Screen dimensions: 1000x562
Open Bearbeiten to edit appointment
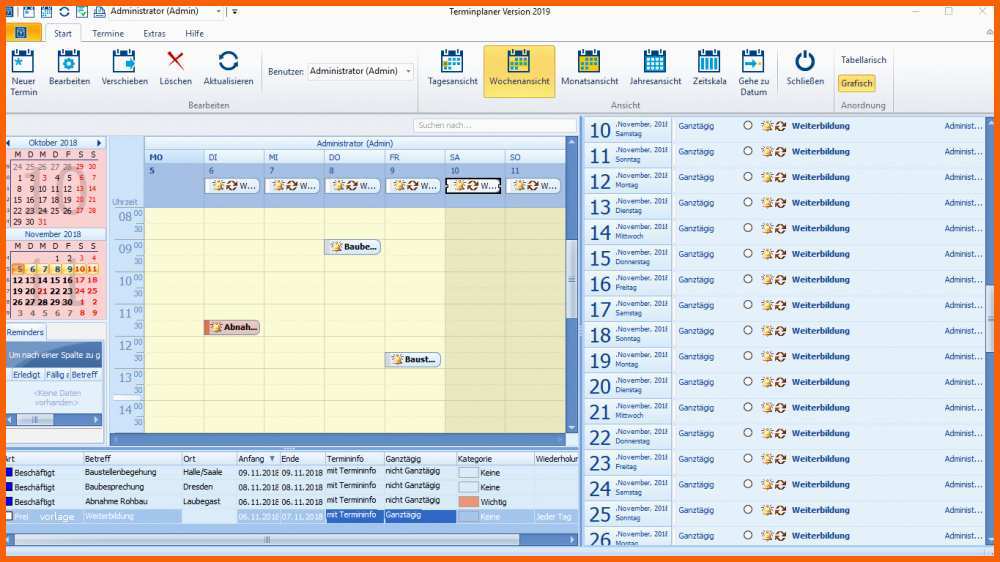point(69,67)
